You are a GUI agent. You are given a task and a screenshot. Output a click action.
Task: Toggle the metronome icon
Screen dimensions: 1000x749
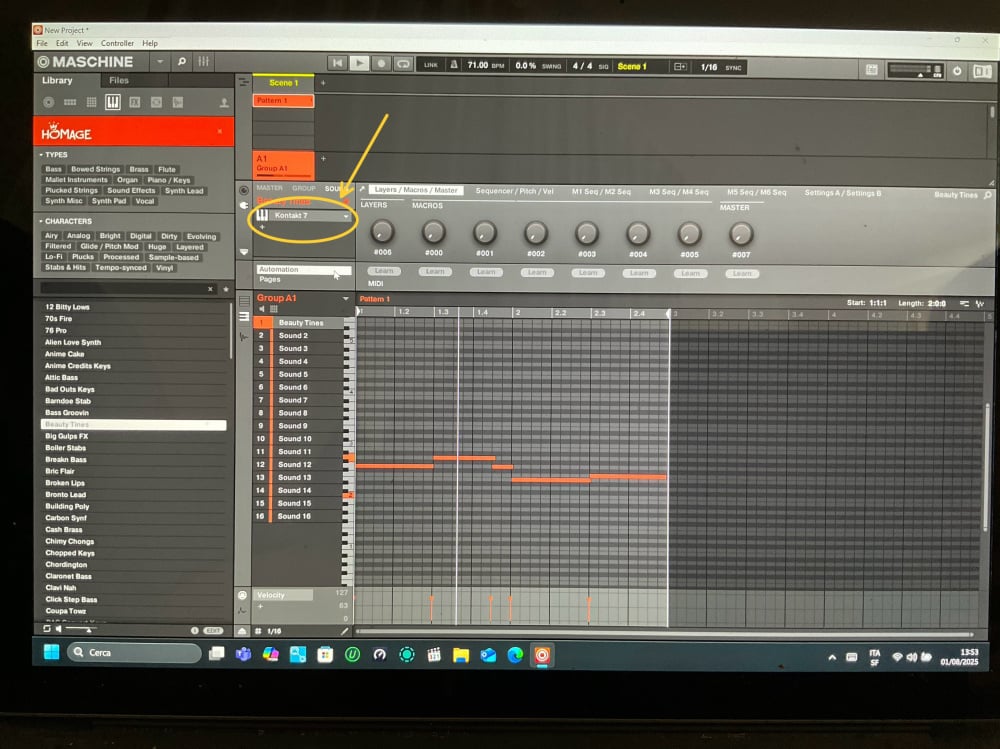[x=453, y=64]
